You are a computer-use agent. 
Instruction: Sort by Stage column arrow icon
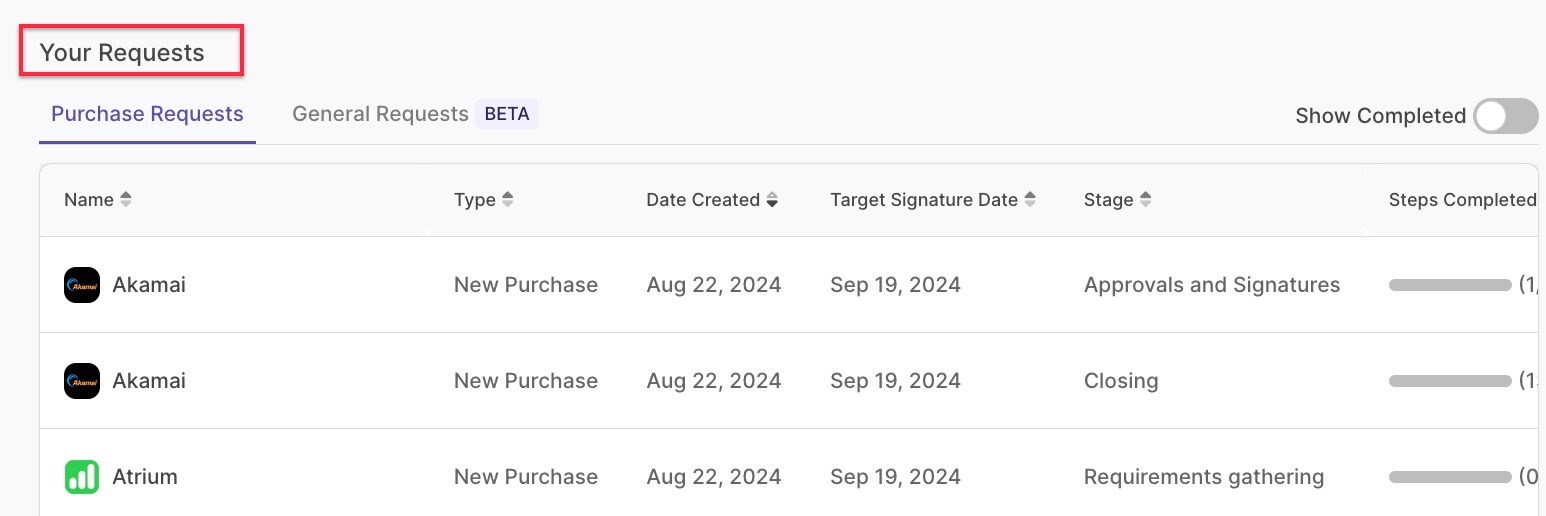click(1146, 200)
